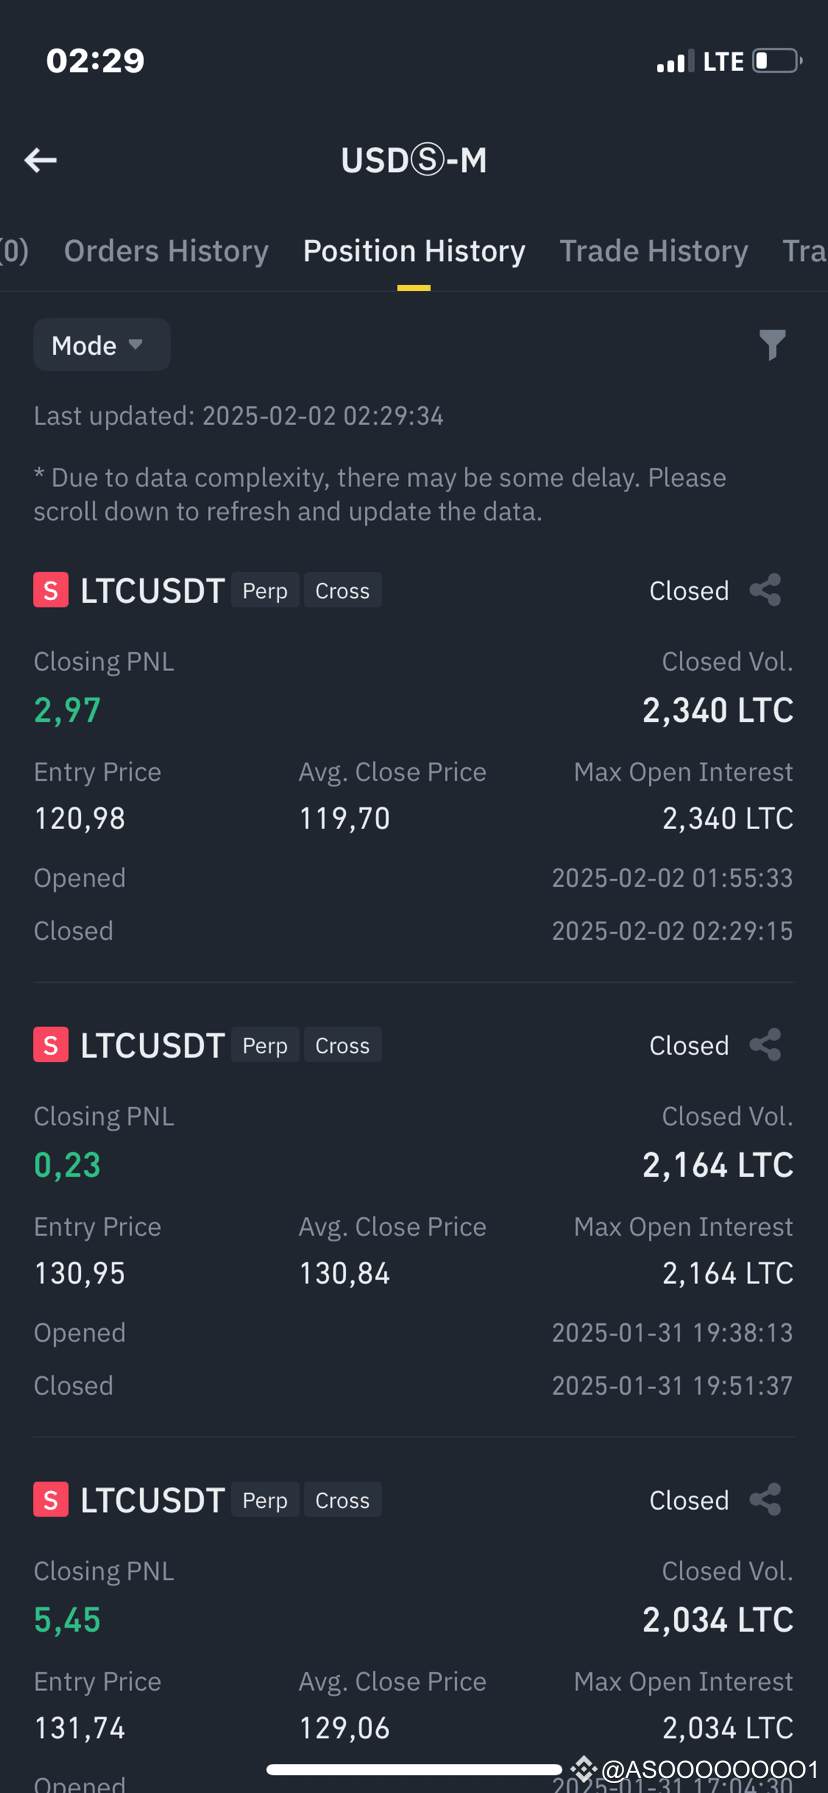Tap Closing PNL value 2,97
828x1793 pixels.
[x=68, y=710]
